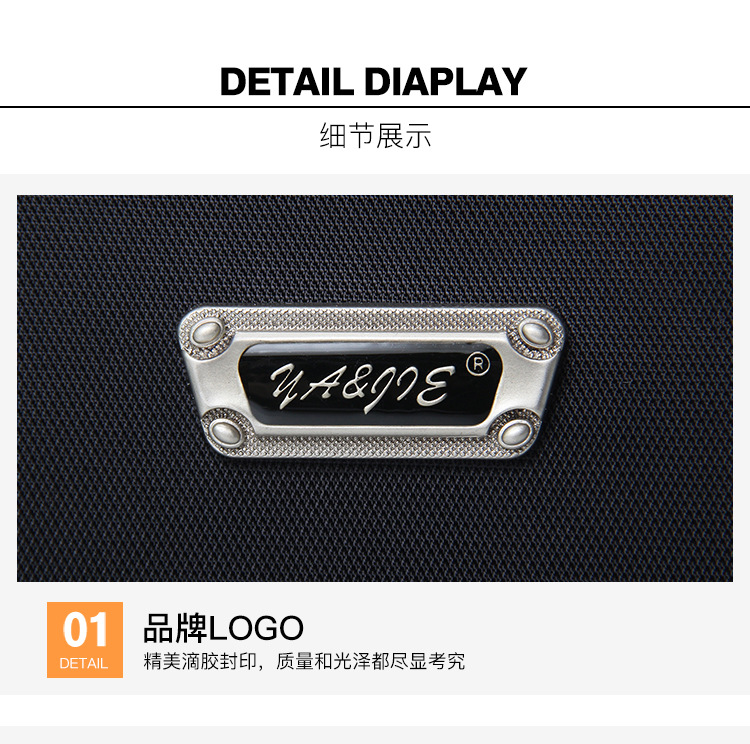This screenshot has width=750, height=744.
Task: Click the word DIAPLAY in the heading
Action: [x=445, y=82]
